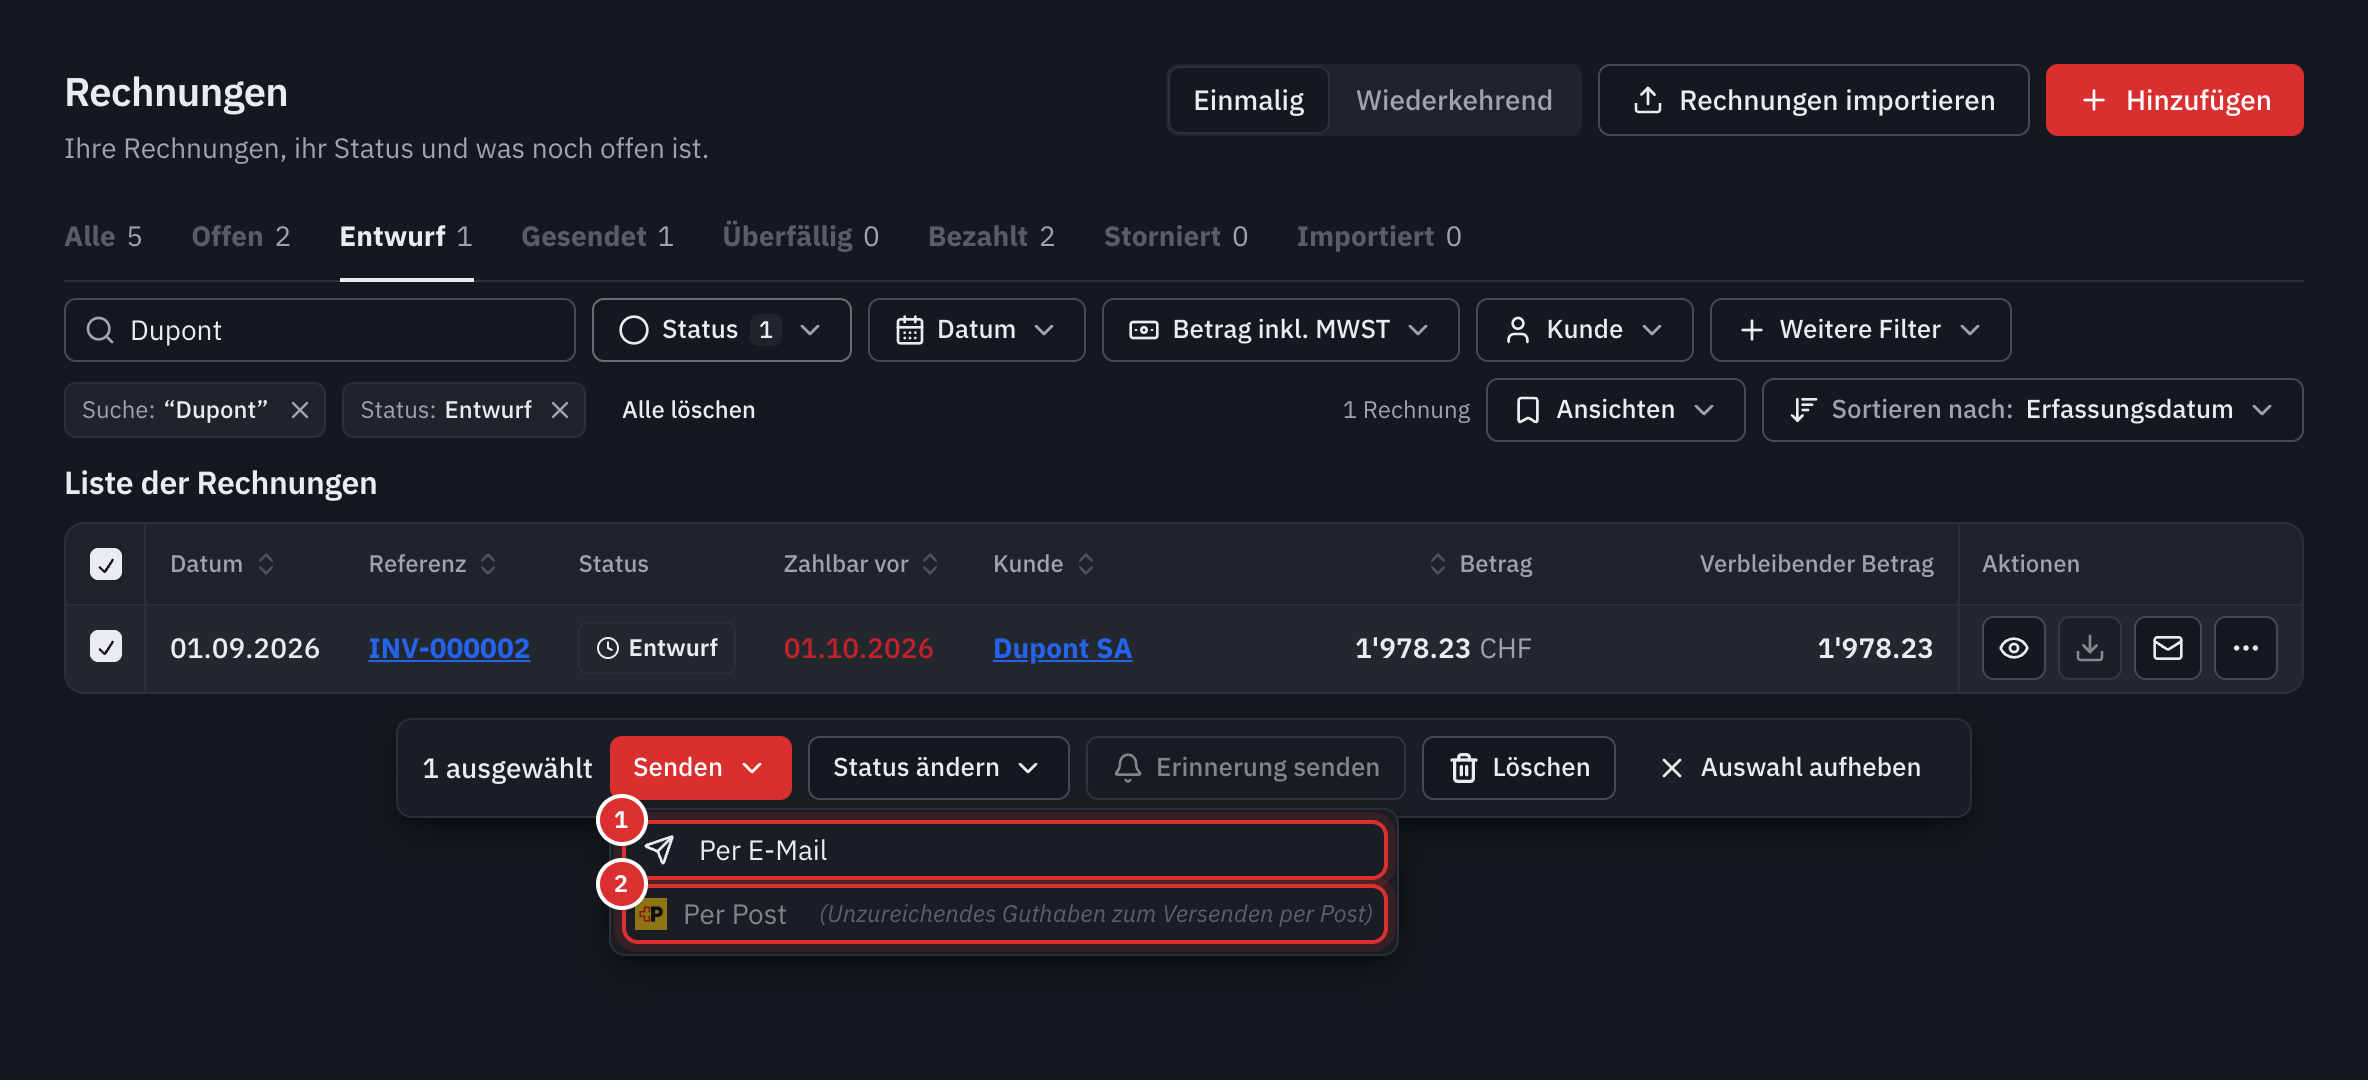Switch to the Importiert tab
The height and width of the screenshot is (1080, 2368).
[1378, 237]
